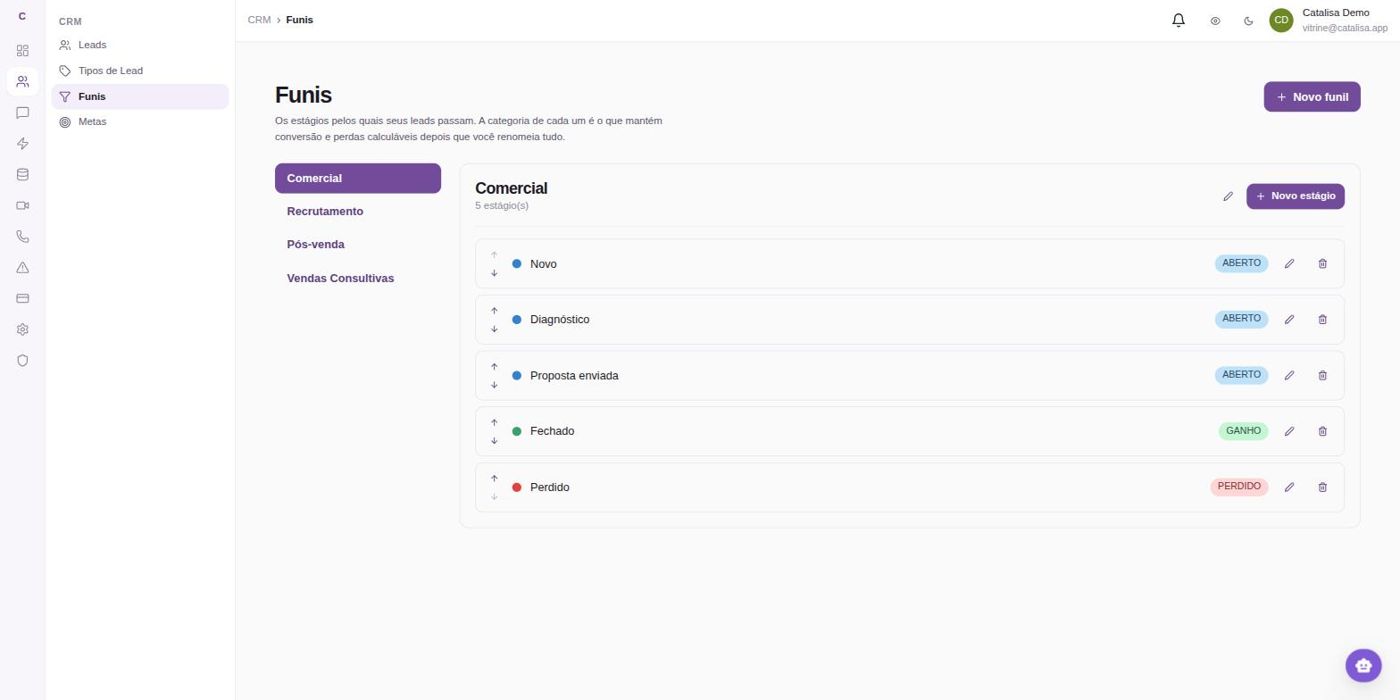1400x700 pixels.
Task: Open Metas menu item
Action: tap(140, 122)
